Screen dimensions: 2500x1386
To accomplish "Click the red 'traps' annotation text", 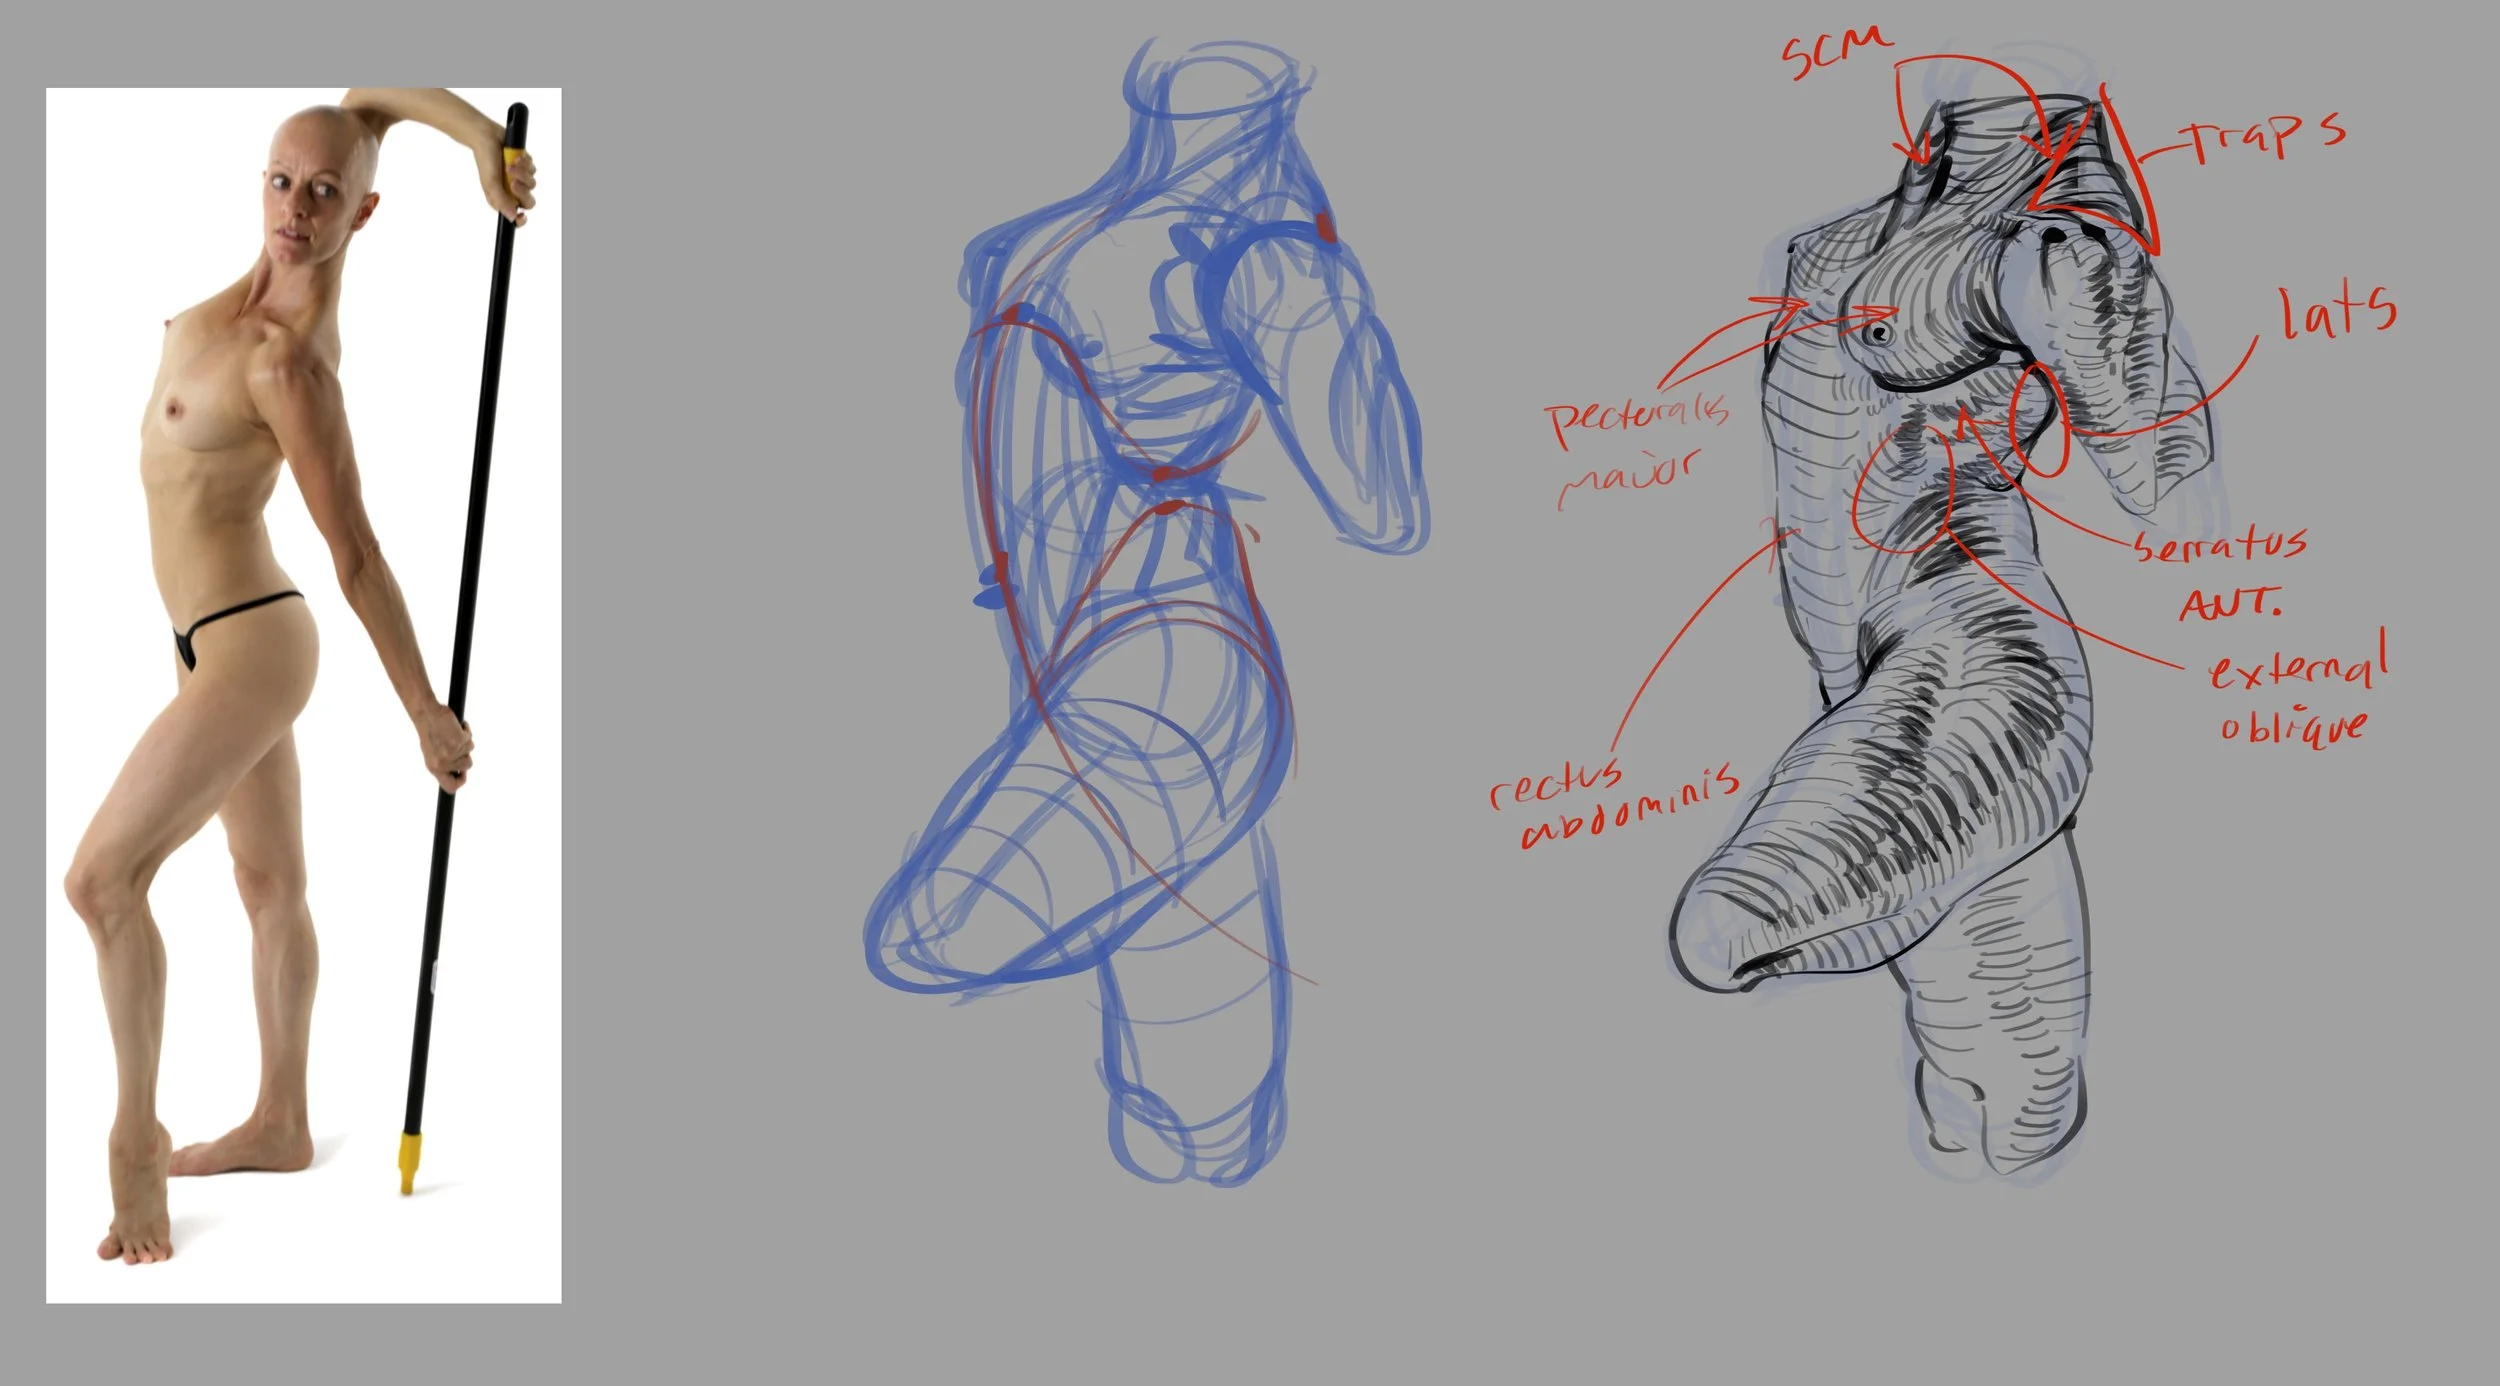I will point(2260,140).
